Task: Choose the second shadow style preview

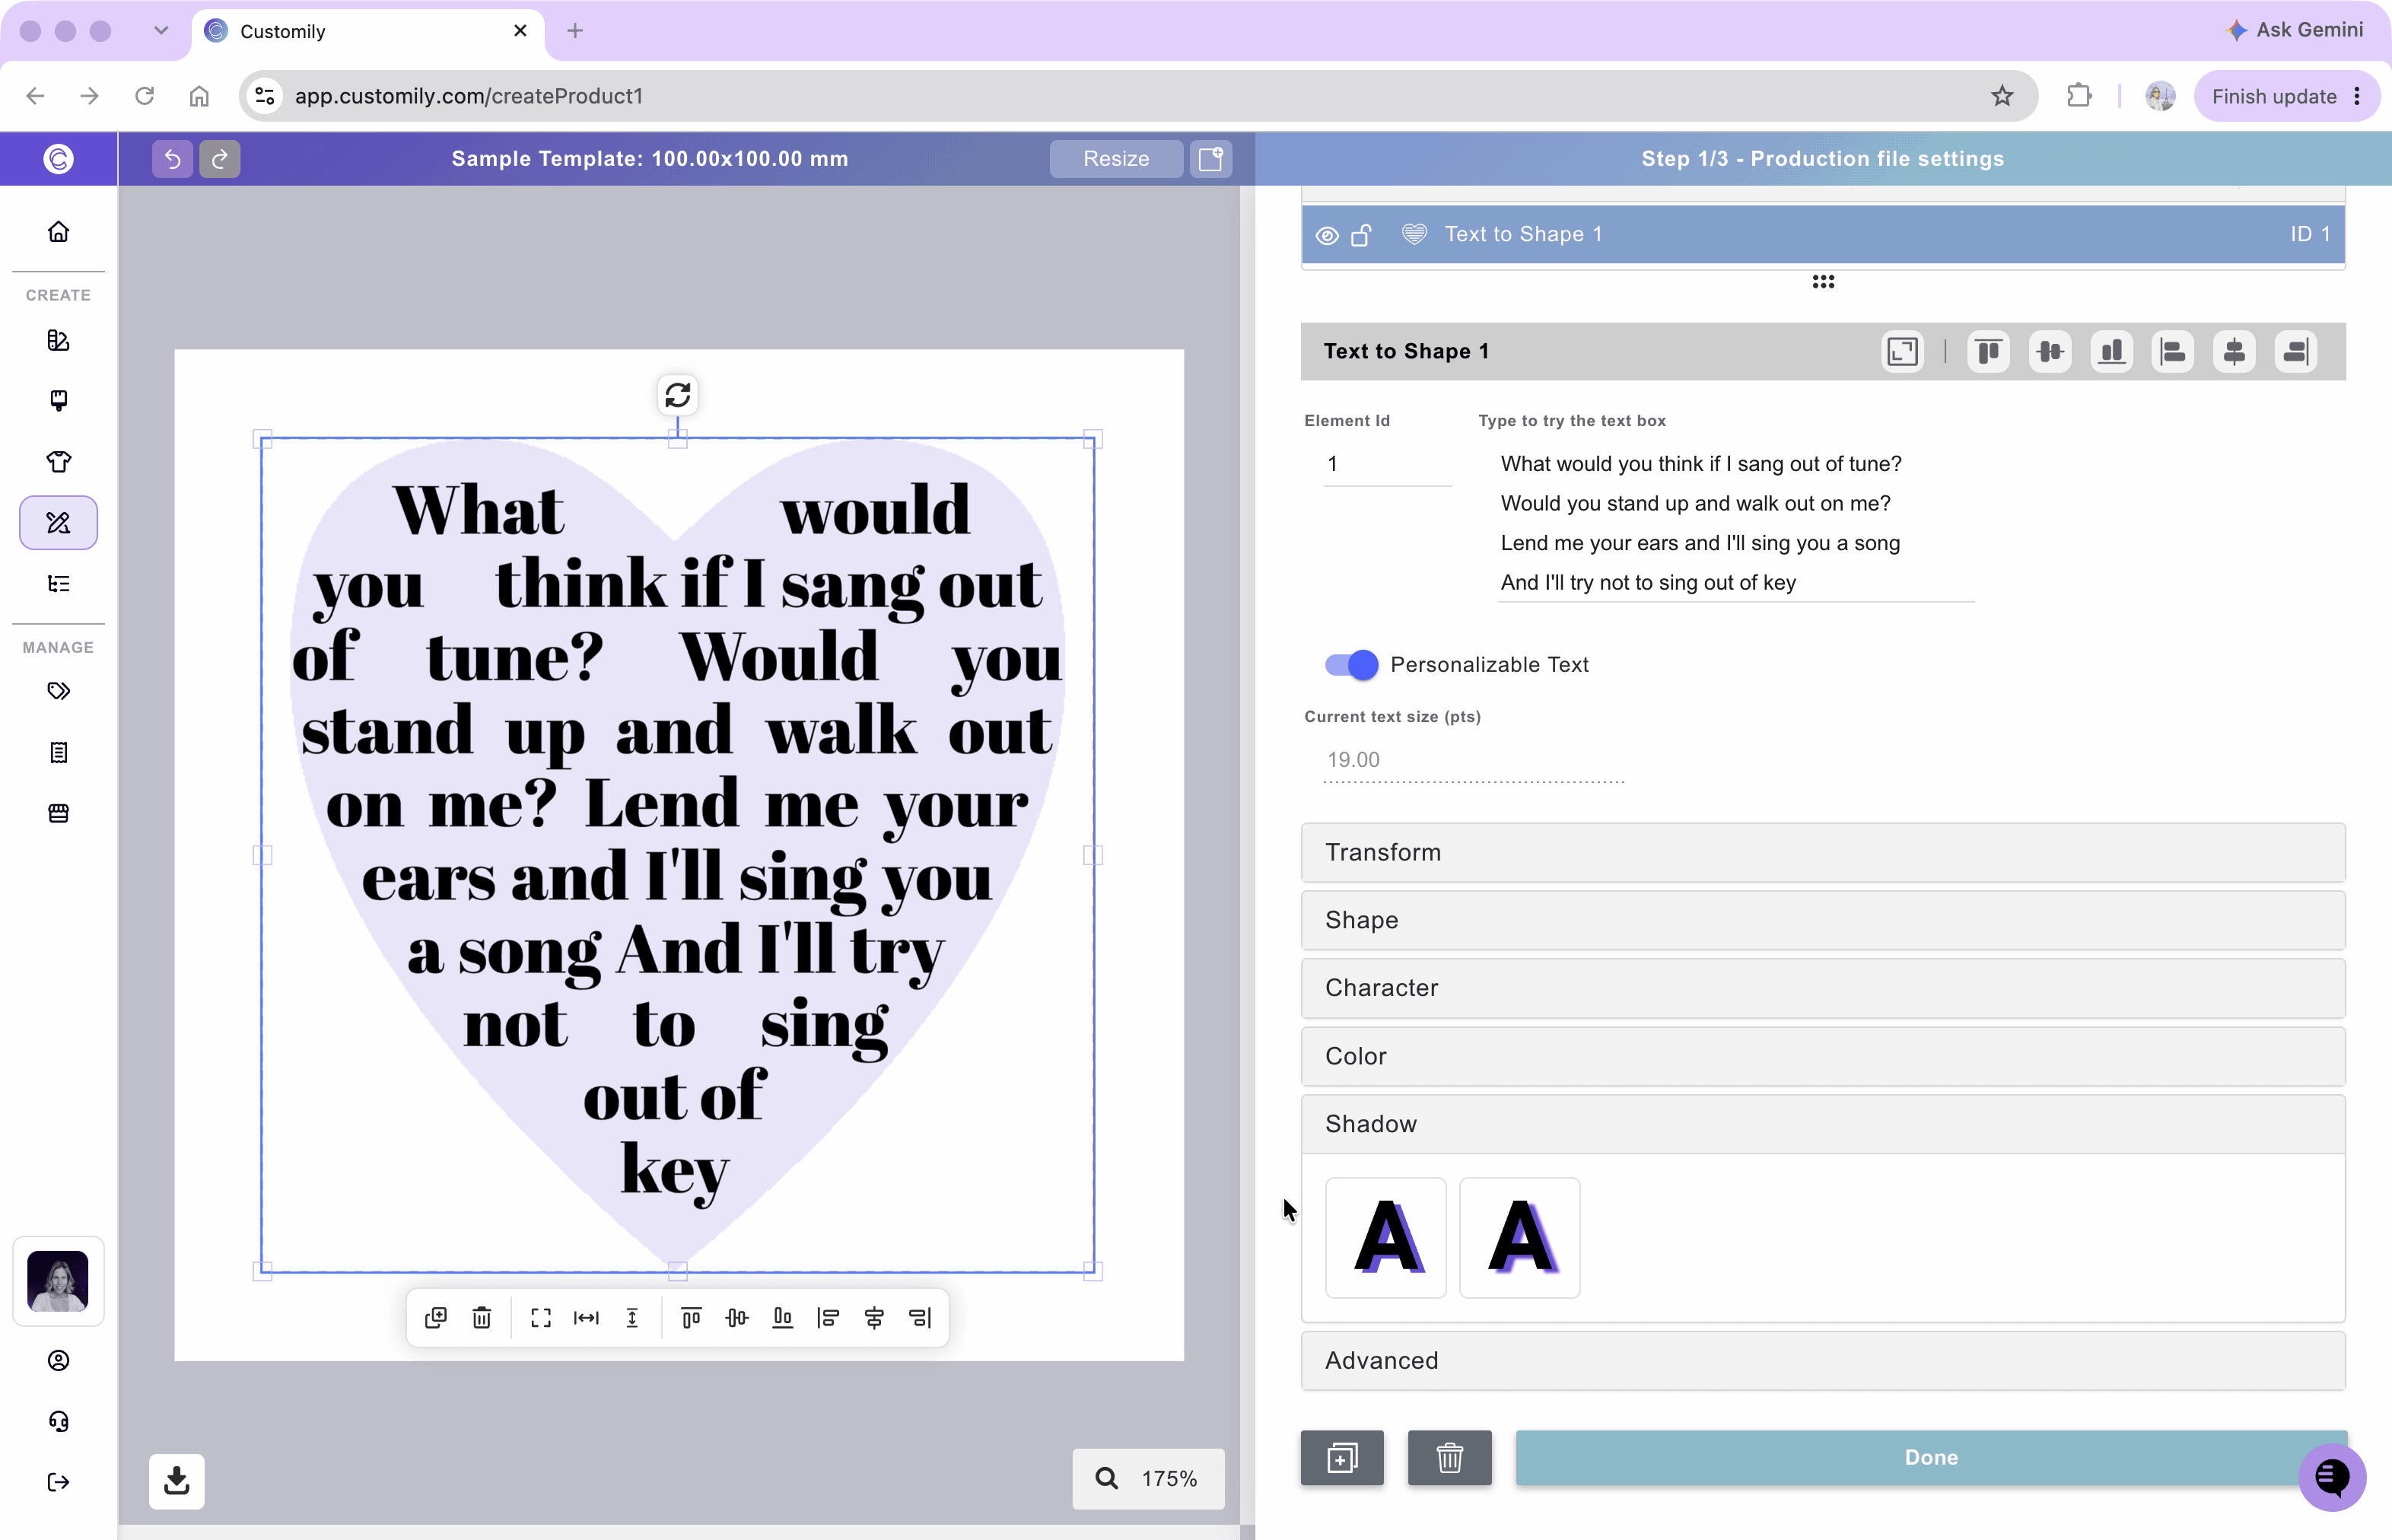Action: tap(1519, 1238)
